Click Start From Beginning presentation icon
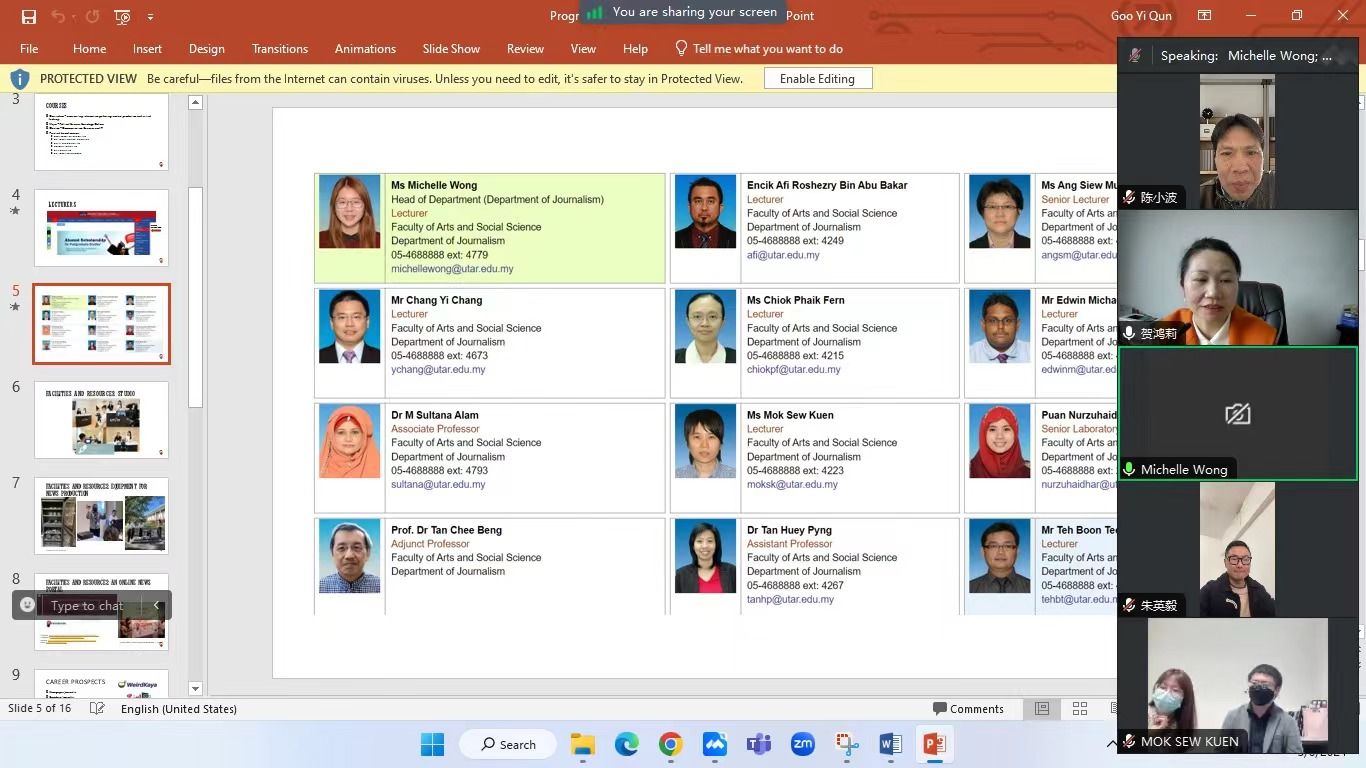This screenshot has height=768, width=1366. [x=122, y=17]
